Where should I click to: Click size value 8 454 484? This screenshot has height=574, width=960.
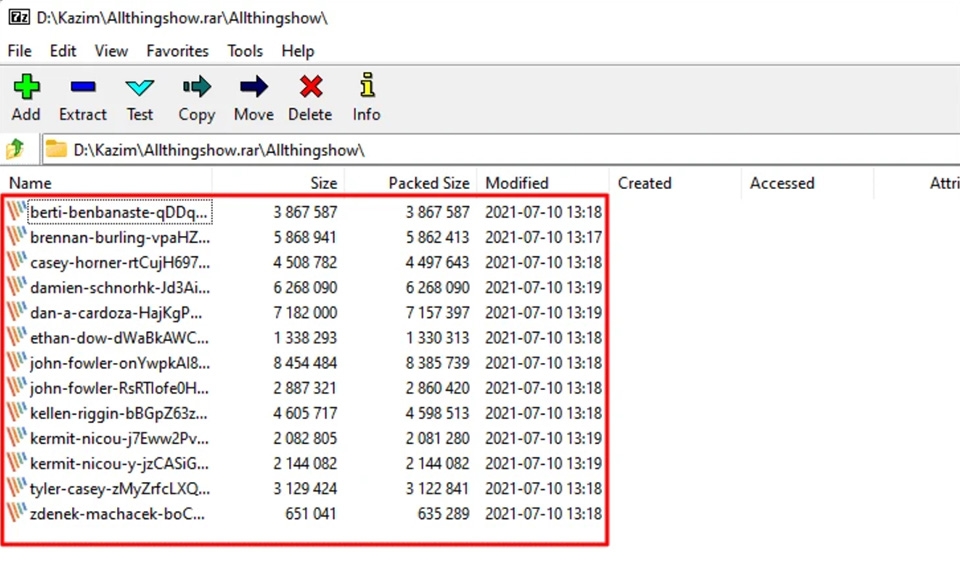pyautogui.click(x=305, y=363)
